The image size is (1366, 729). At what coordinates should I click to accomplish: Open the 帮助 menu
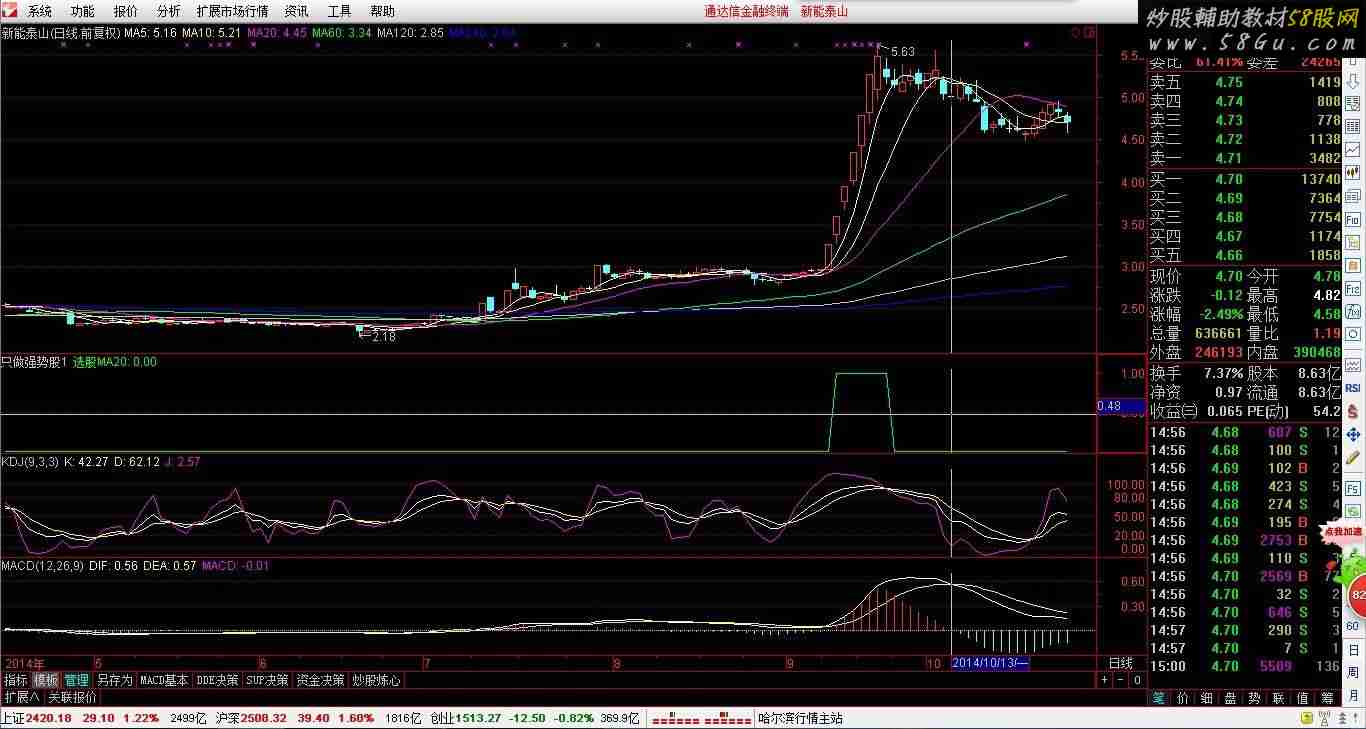pyautogui.click(x=382, y=11)
